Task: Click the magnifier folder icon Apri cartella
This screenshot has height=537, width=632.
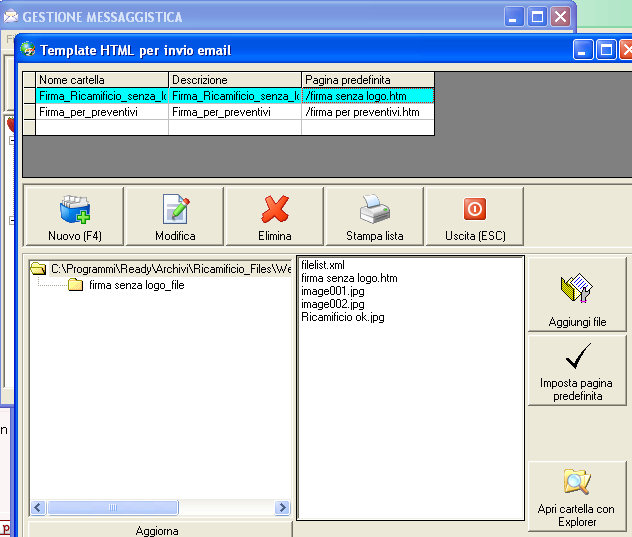Action: pos(577,481)
